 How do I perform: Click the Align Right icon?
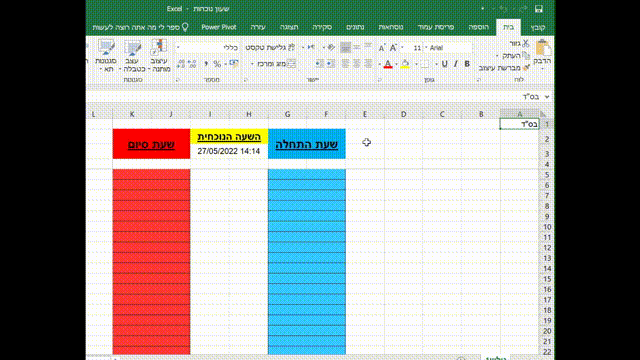368,64
